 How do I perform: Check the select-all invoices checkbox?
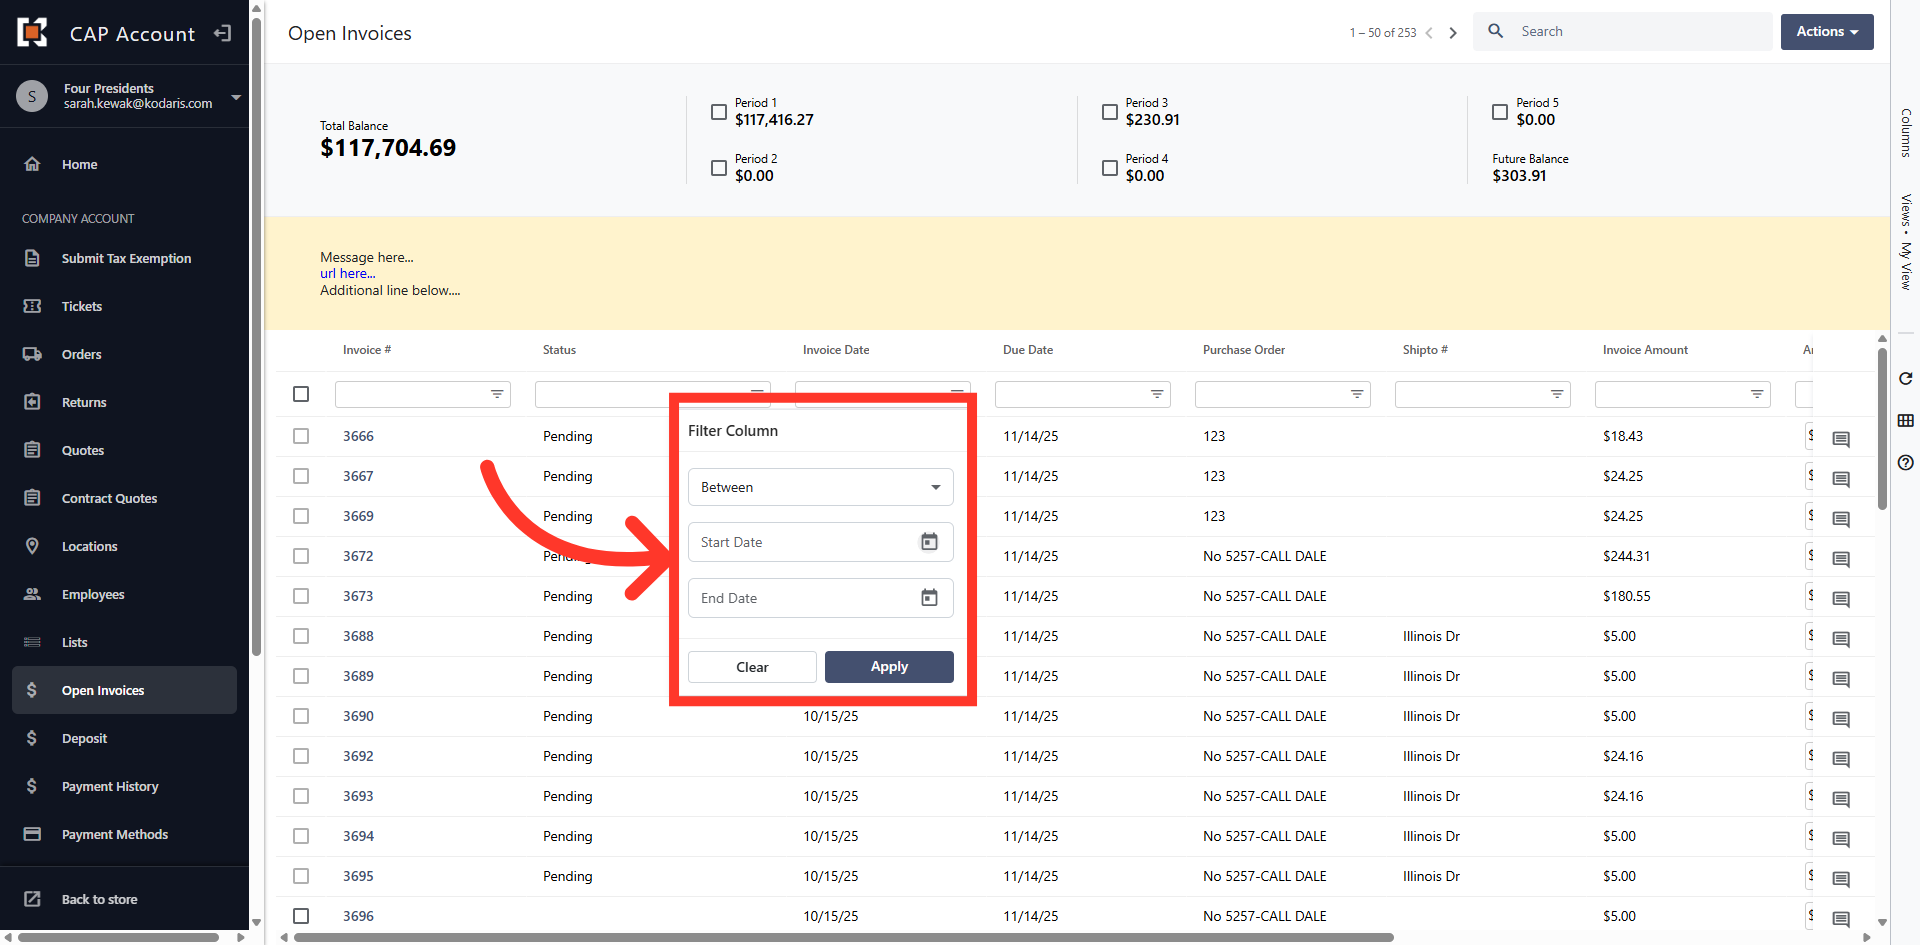(x=301, y=394)
